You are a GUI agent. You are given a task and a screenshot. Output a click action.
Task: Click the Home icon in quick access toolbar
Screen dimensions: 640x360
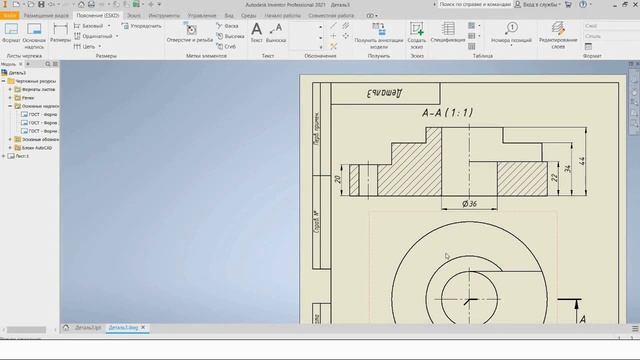tap(81, 4)
